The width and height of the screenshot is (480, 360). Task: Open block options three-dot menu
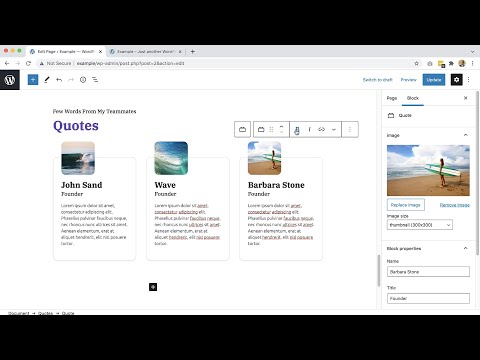(350, 129)
